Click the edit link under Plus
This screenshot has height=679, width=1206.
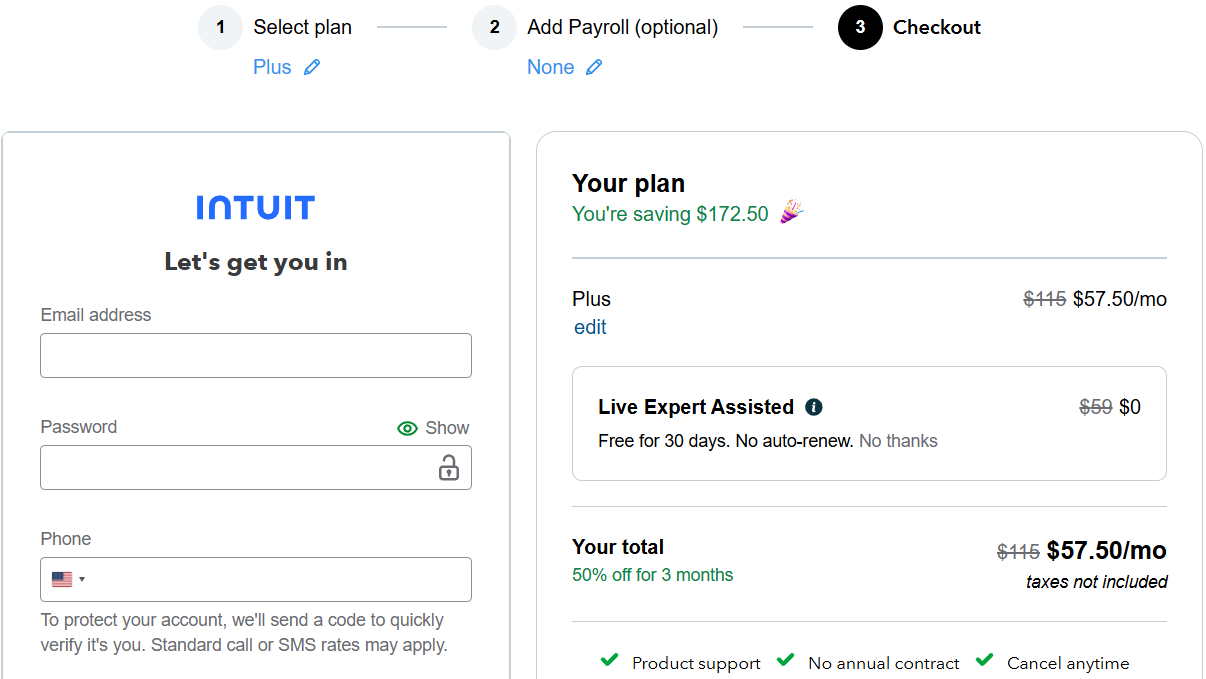click(590, 327)
